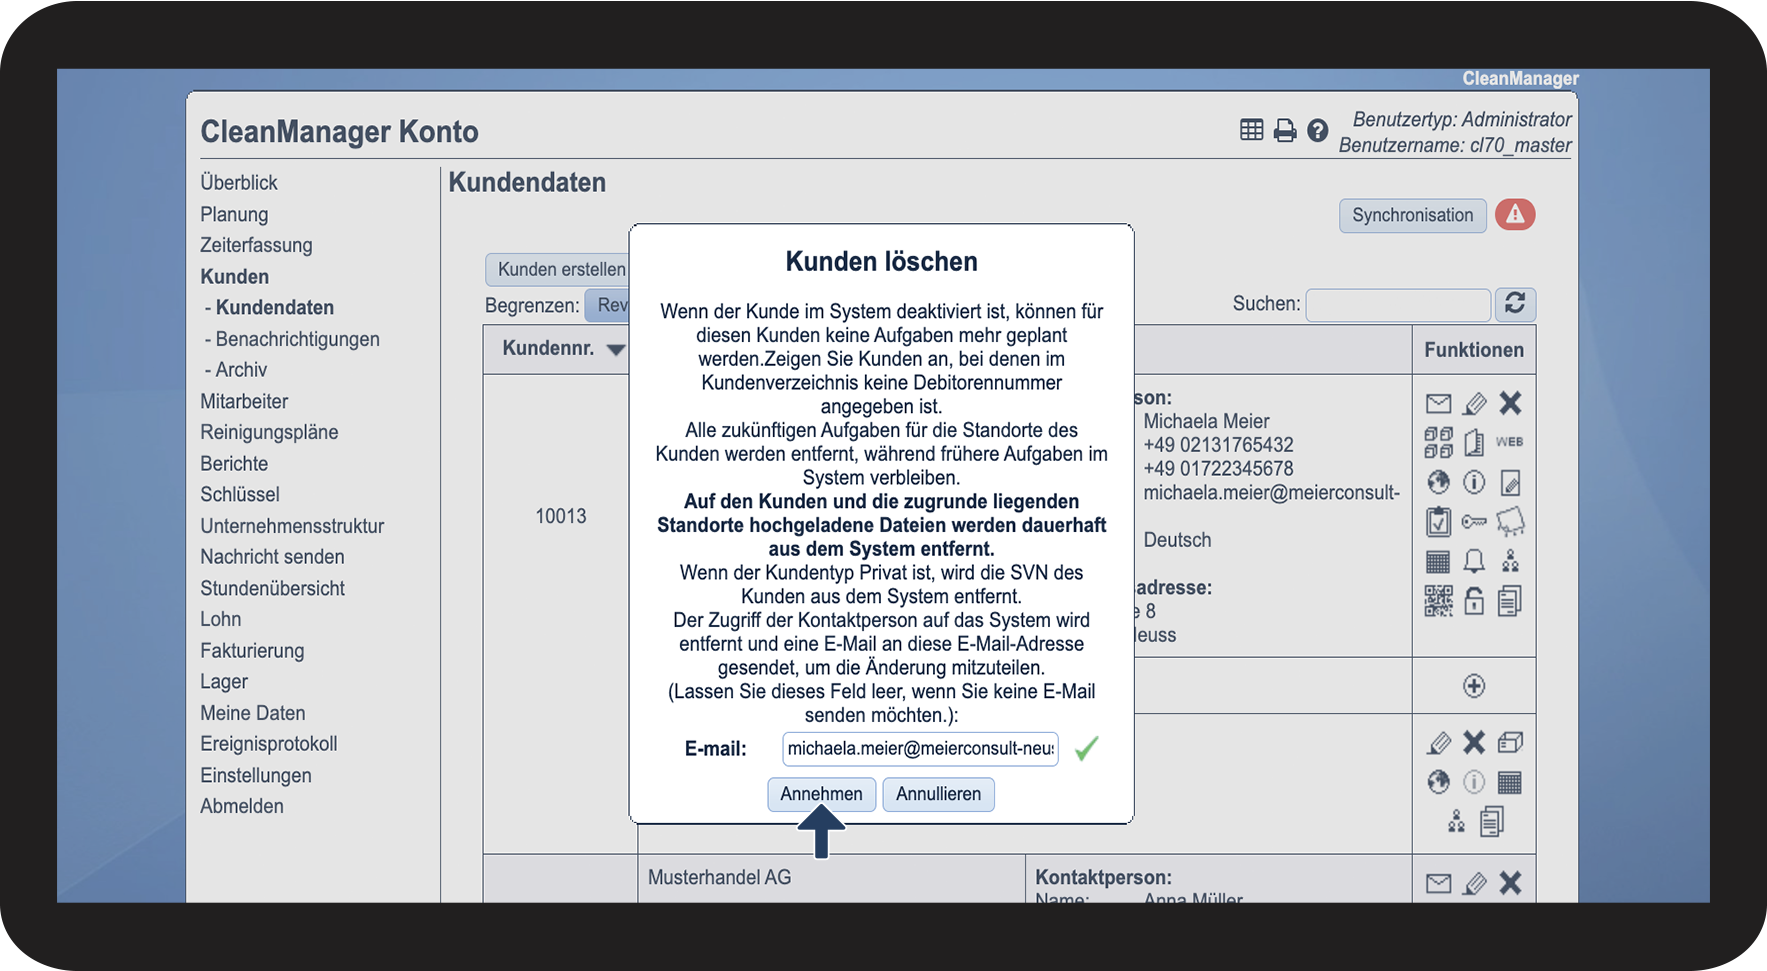Viewport: 1767px width, 971px height.
Task: Sort by Kundennr. column arrow
Action: tap(616, 350)
